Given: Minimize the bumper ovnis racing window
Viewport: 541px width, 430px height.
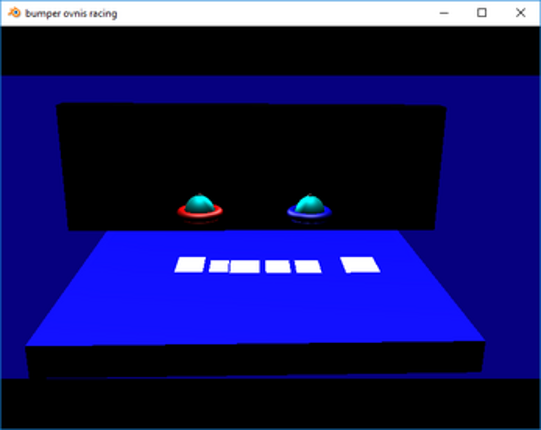Looking at the screenshot, I should tap(444, 13).
